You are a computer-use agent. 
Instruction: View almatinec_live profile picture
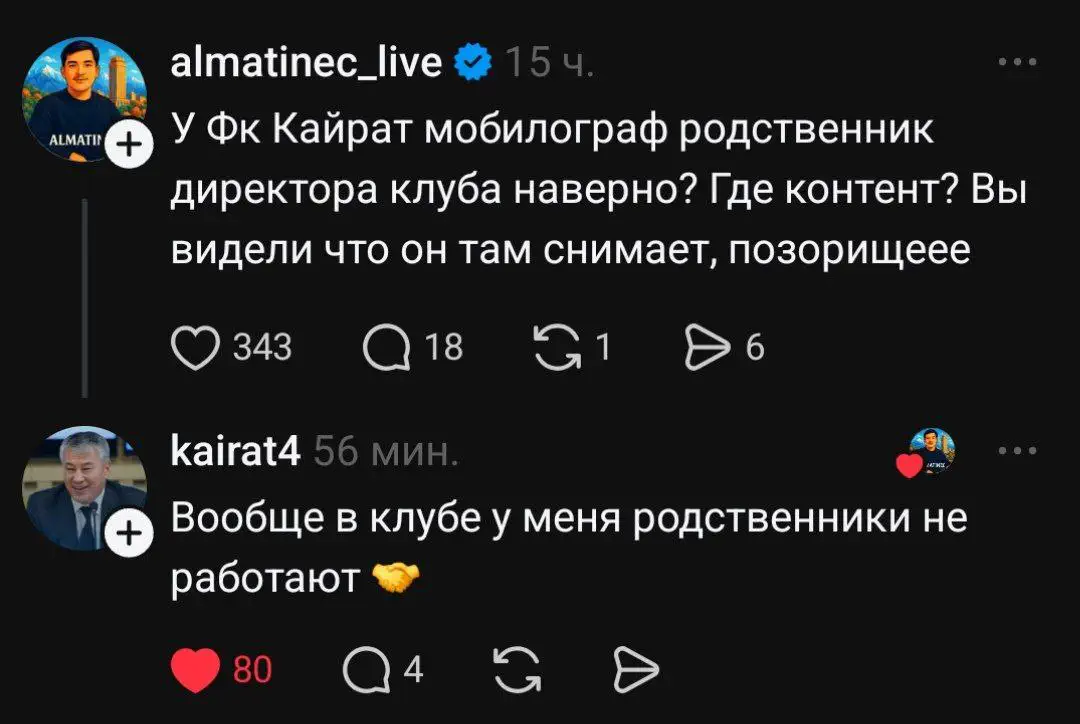(x=84, y=99)
